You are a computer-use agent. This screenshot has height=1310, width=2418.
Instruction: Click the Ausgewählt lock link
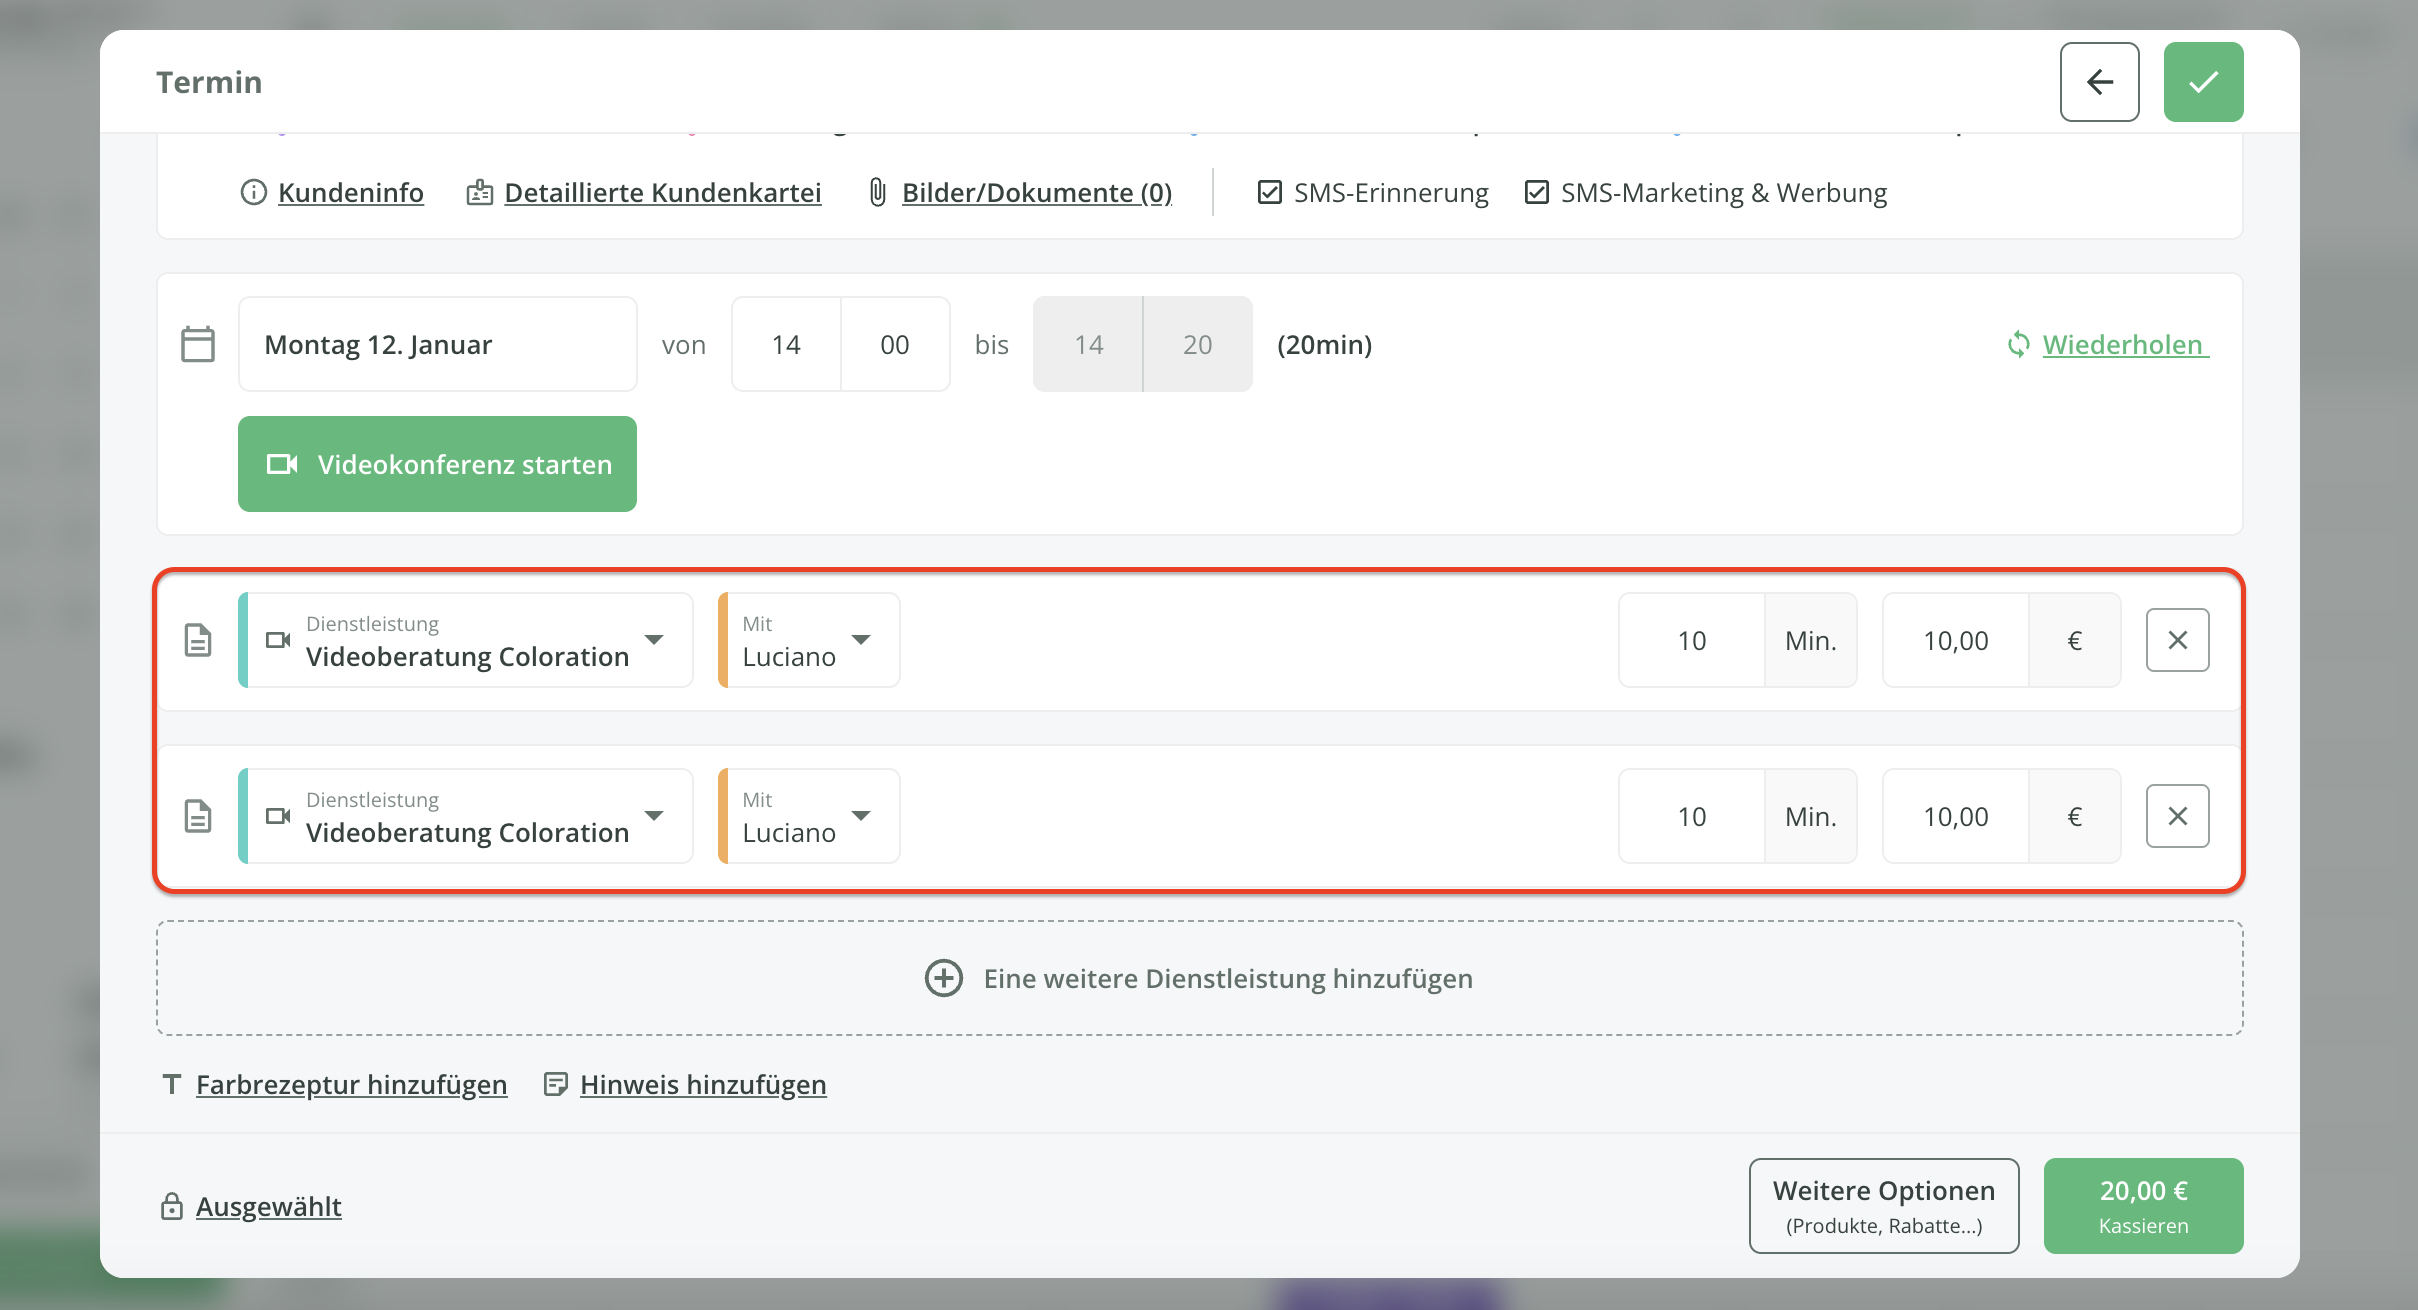[268, 1206]
